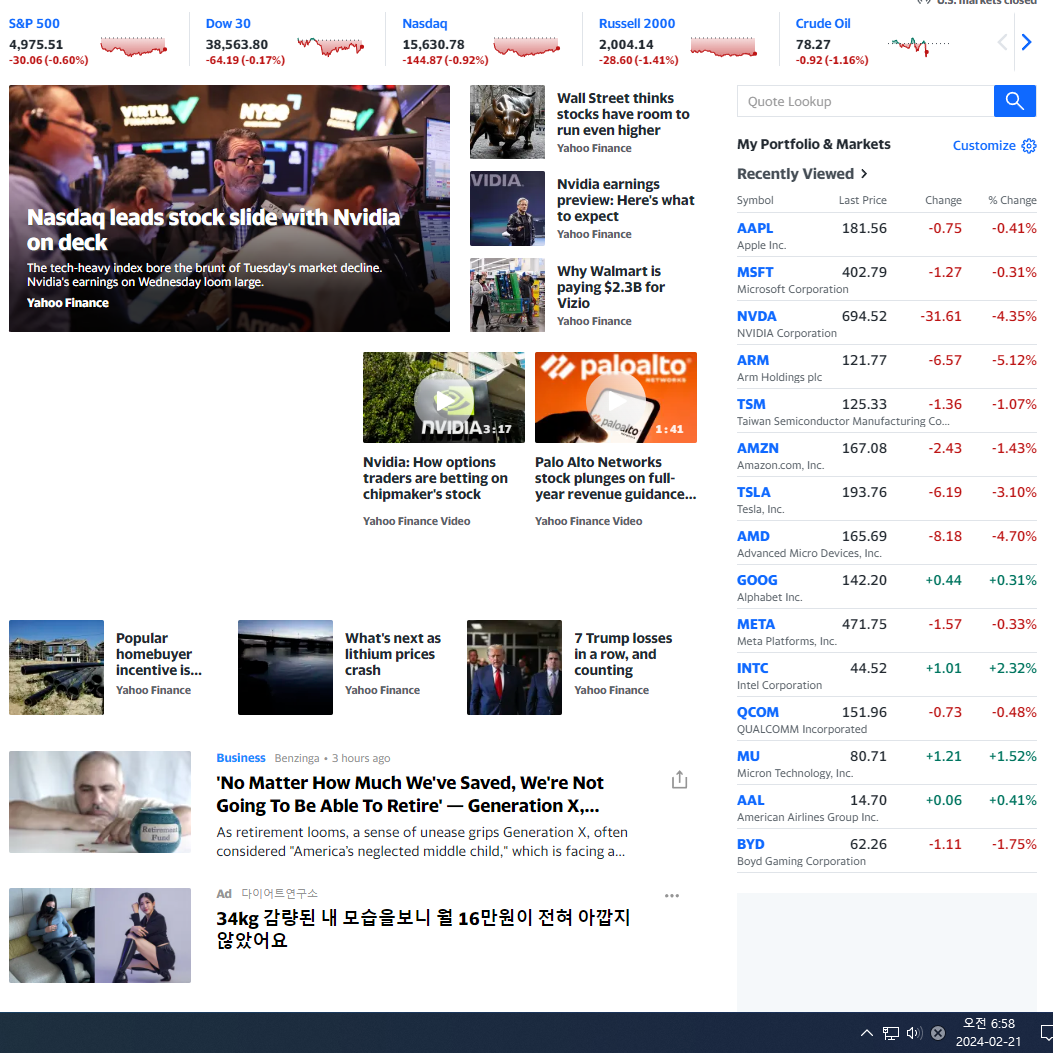The height and width of the screenshot is (1053, 1053).
Task: Open the AMD ticker symbol
Action: coord(753,536)
